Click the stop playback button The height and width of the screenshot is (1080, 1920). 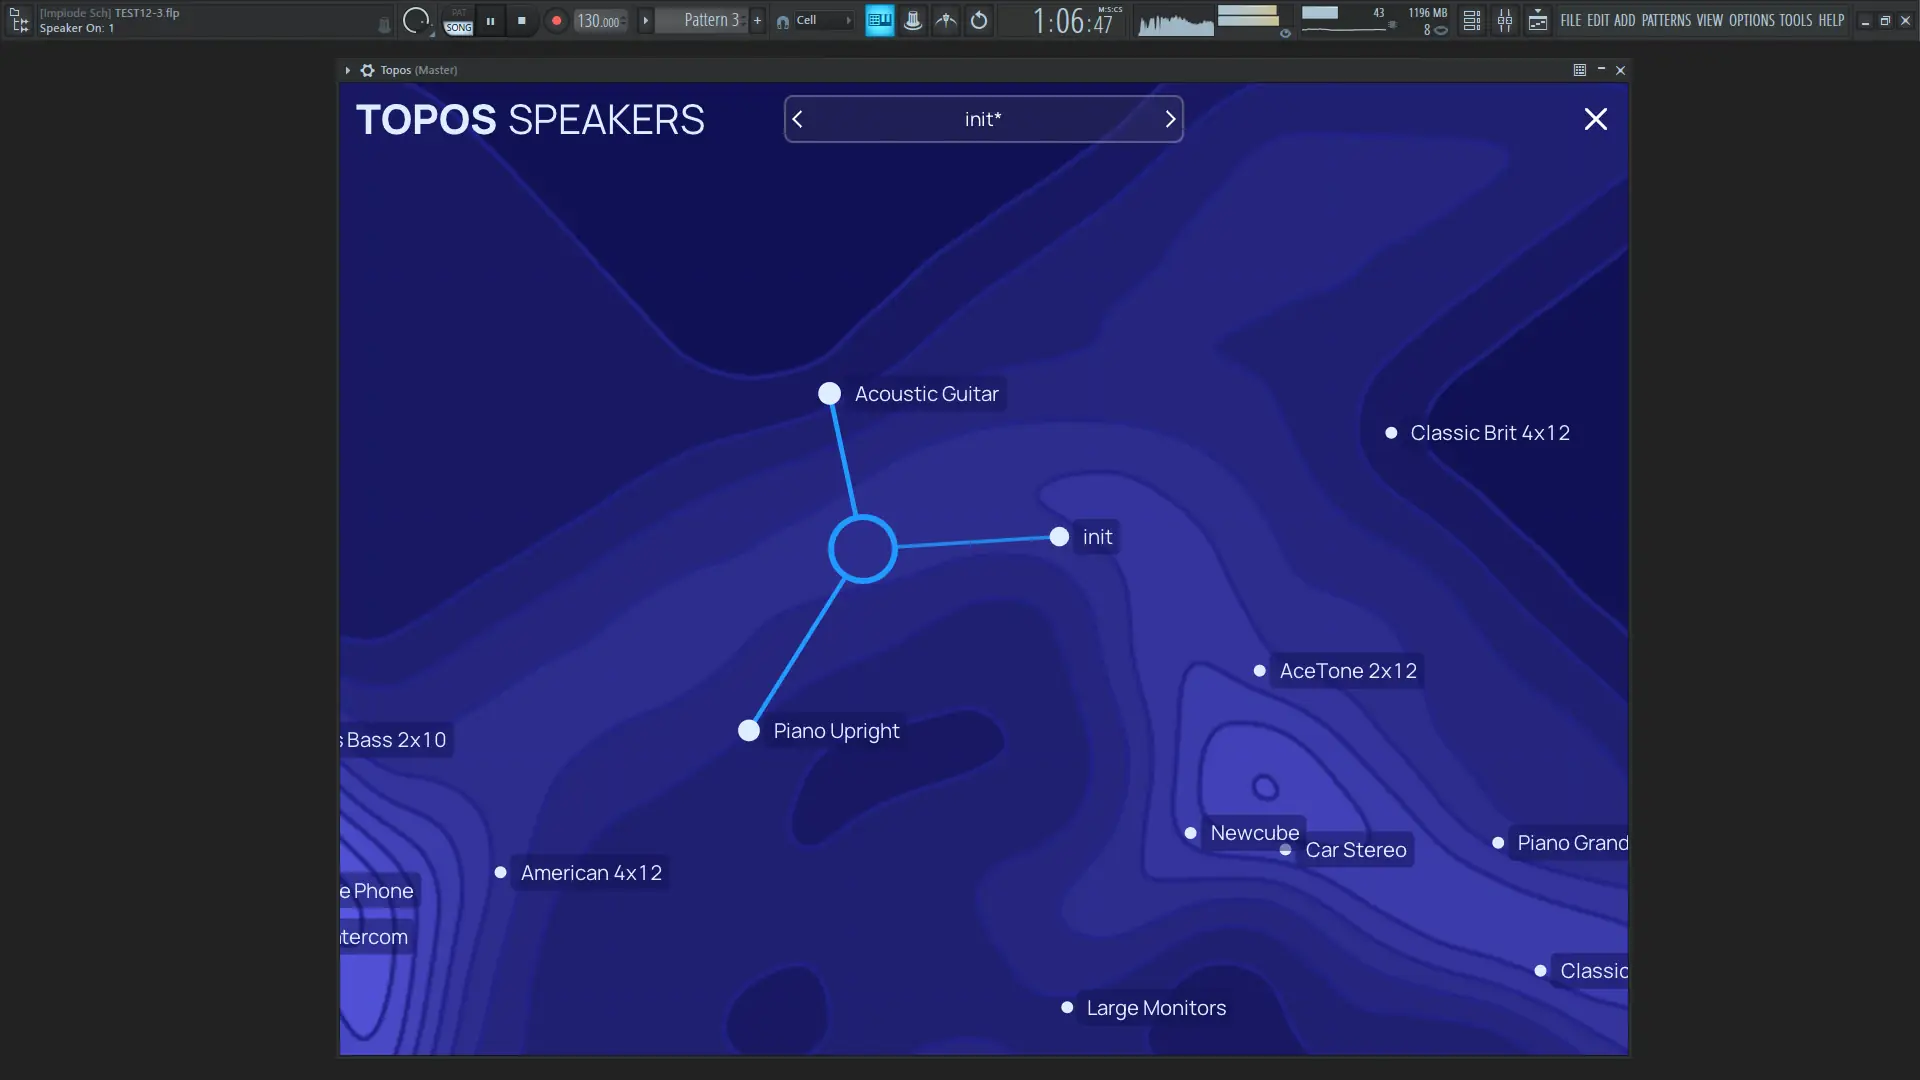click(x=521, y=21)
